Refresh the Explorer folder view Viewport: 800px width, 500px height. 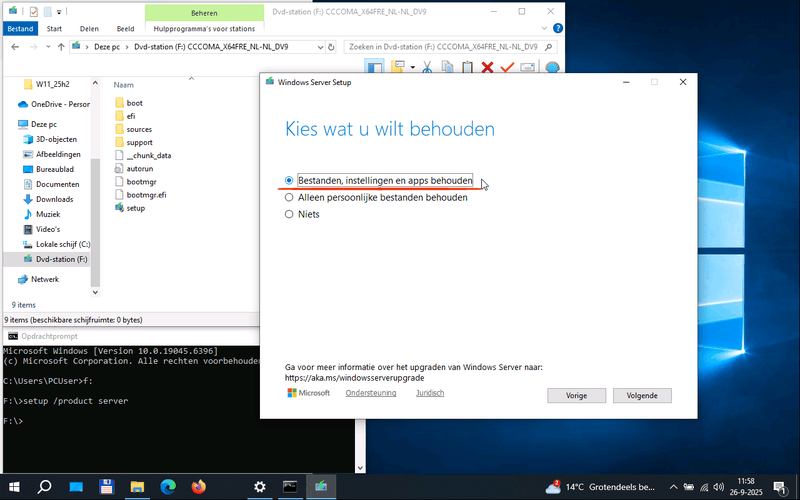331,47
